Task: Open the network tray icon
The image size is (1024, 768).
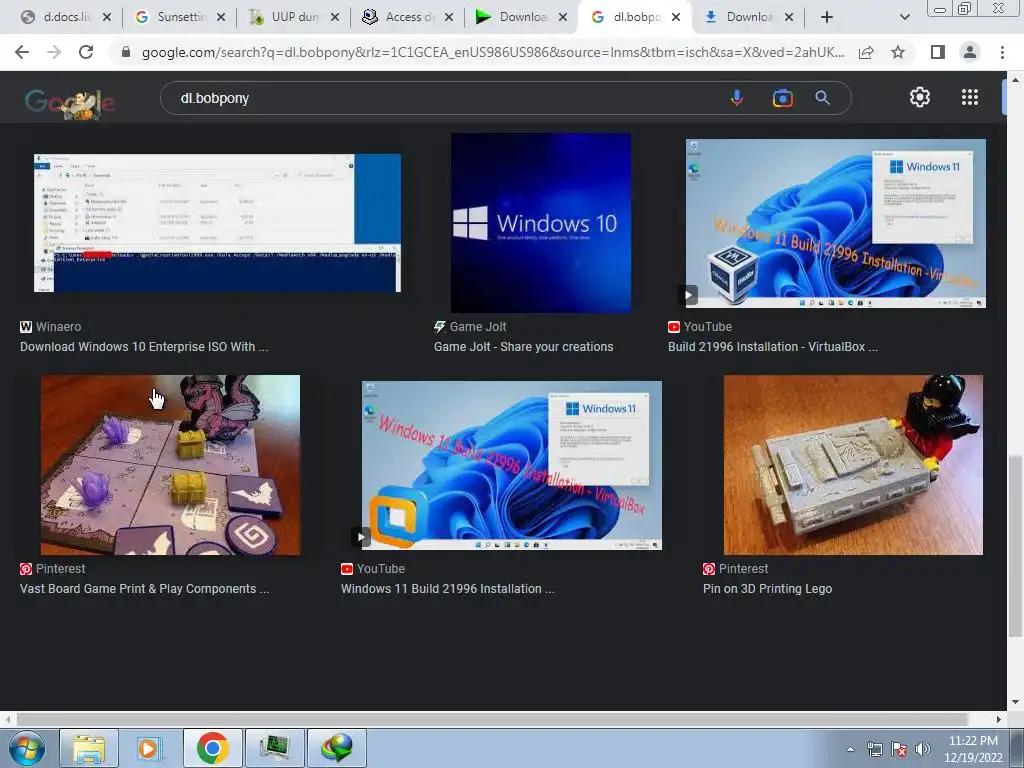Action: (x=874, y=749)
